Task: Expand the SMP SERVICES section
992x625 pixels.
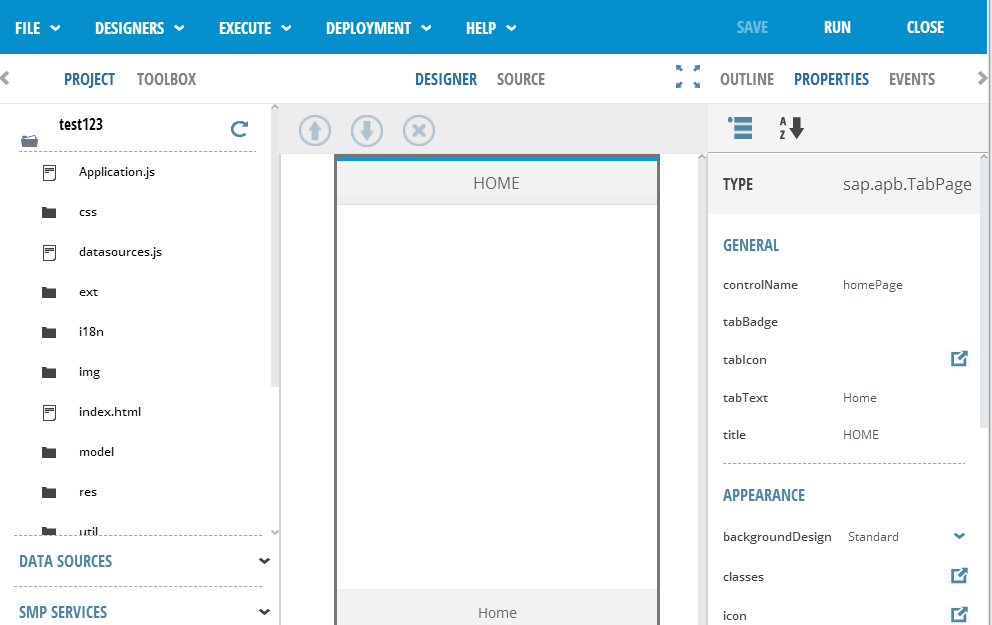Action: coord(145,612)
